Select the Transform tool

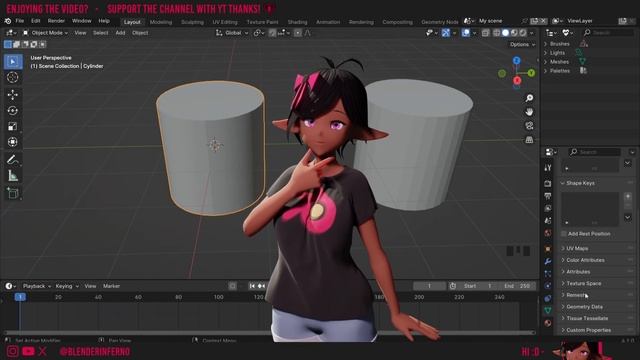13,142
